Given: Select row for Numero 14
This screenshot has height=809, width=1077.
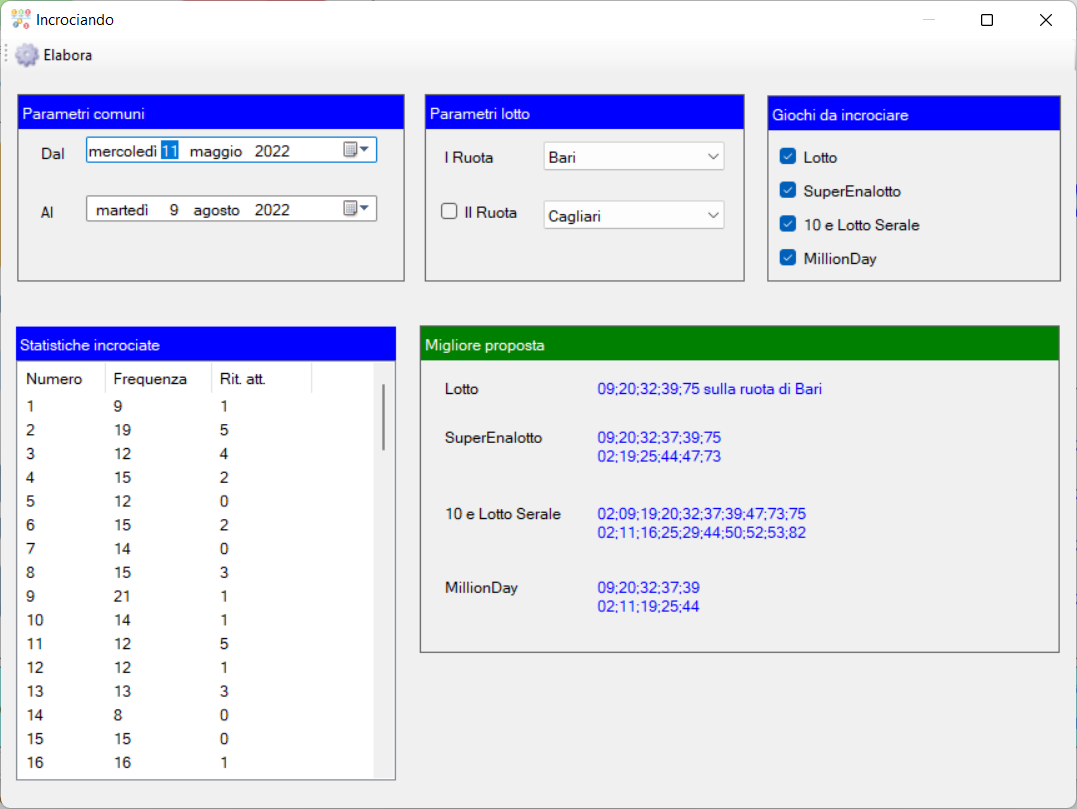Looking at the screenshot, I should 196,715.
